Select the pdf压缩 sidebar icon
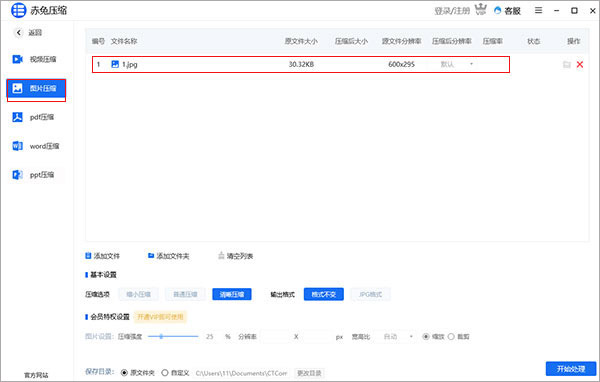Viewport: 600px width, 382px height. coord(18,117)
